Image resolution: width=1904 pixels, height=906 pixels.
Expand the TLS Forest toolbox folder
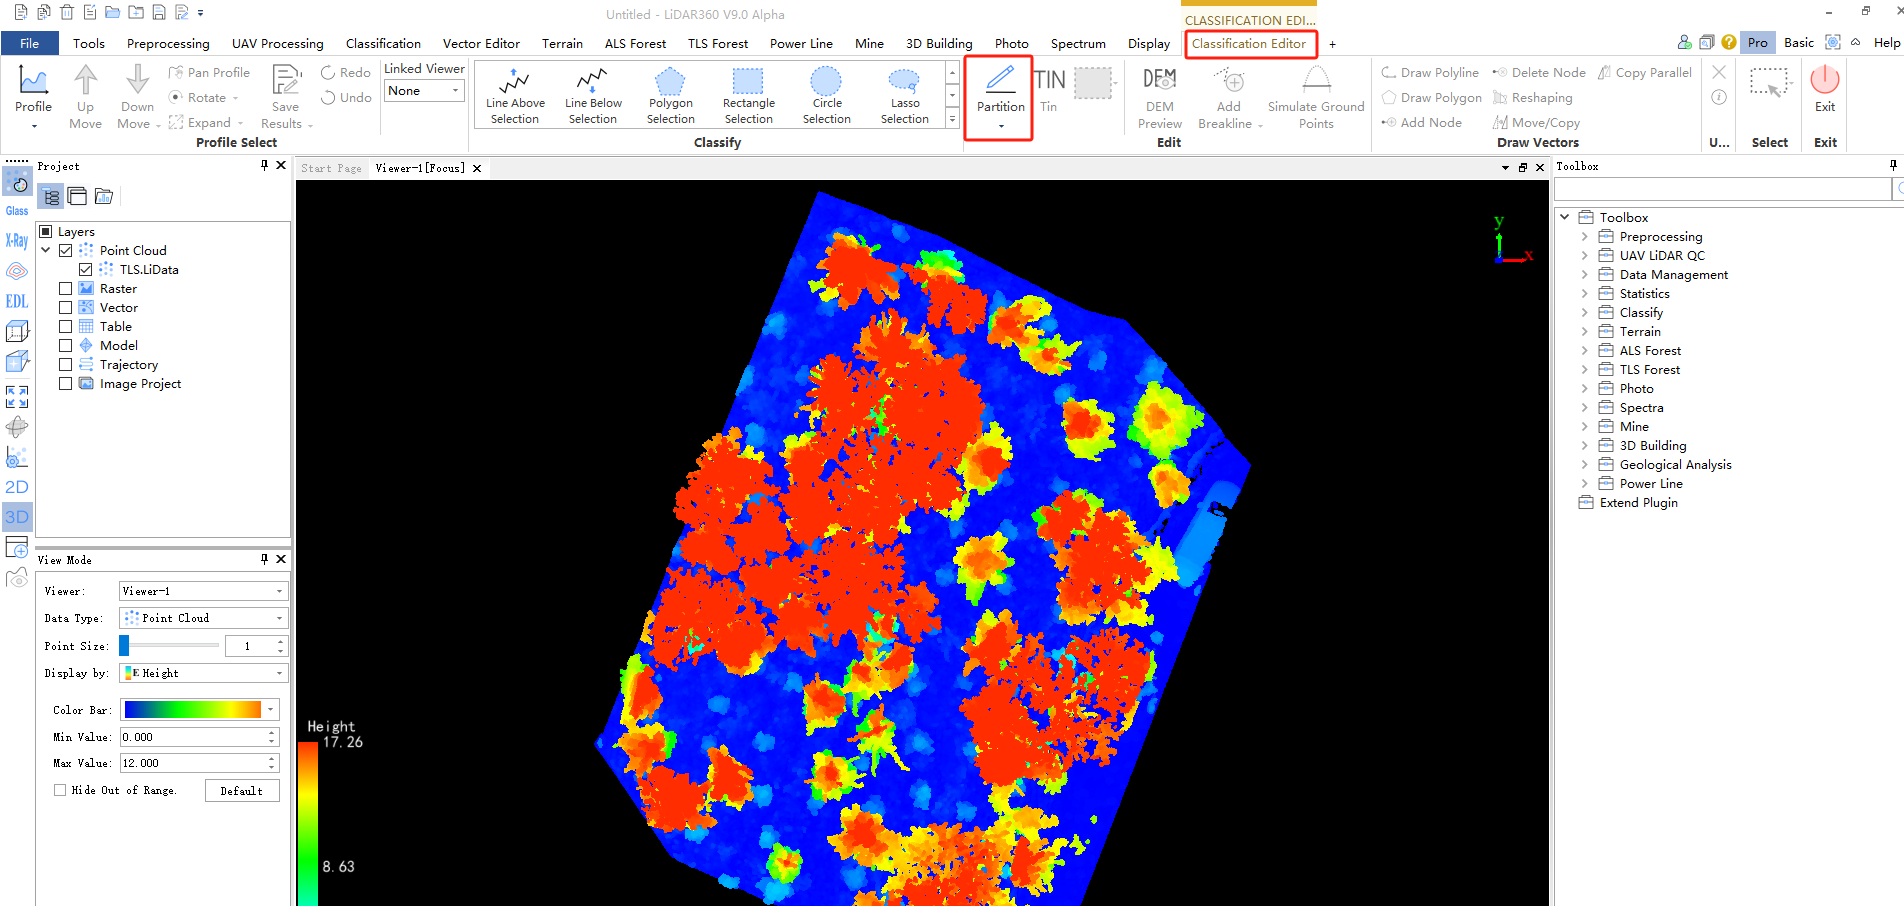pyautogui.click(x=1584, y=370)
